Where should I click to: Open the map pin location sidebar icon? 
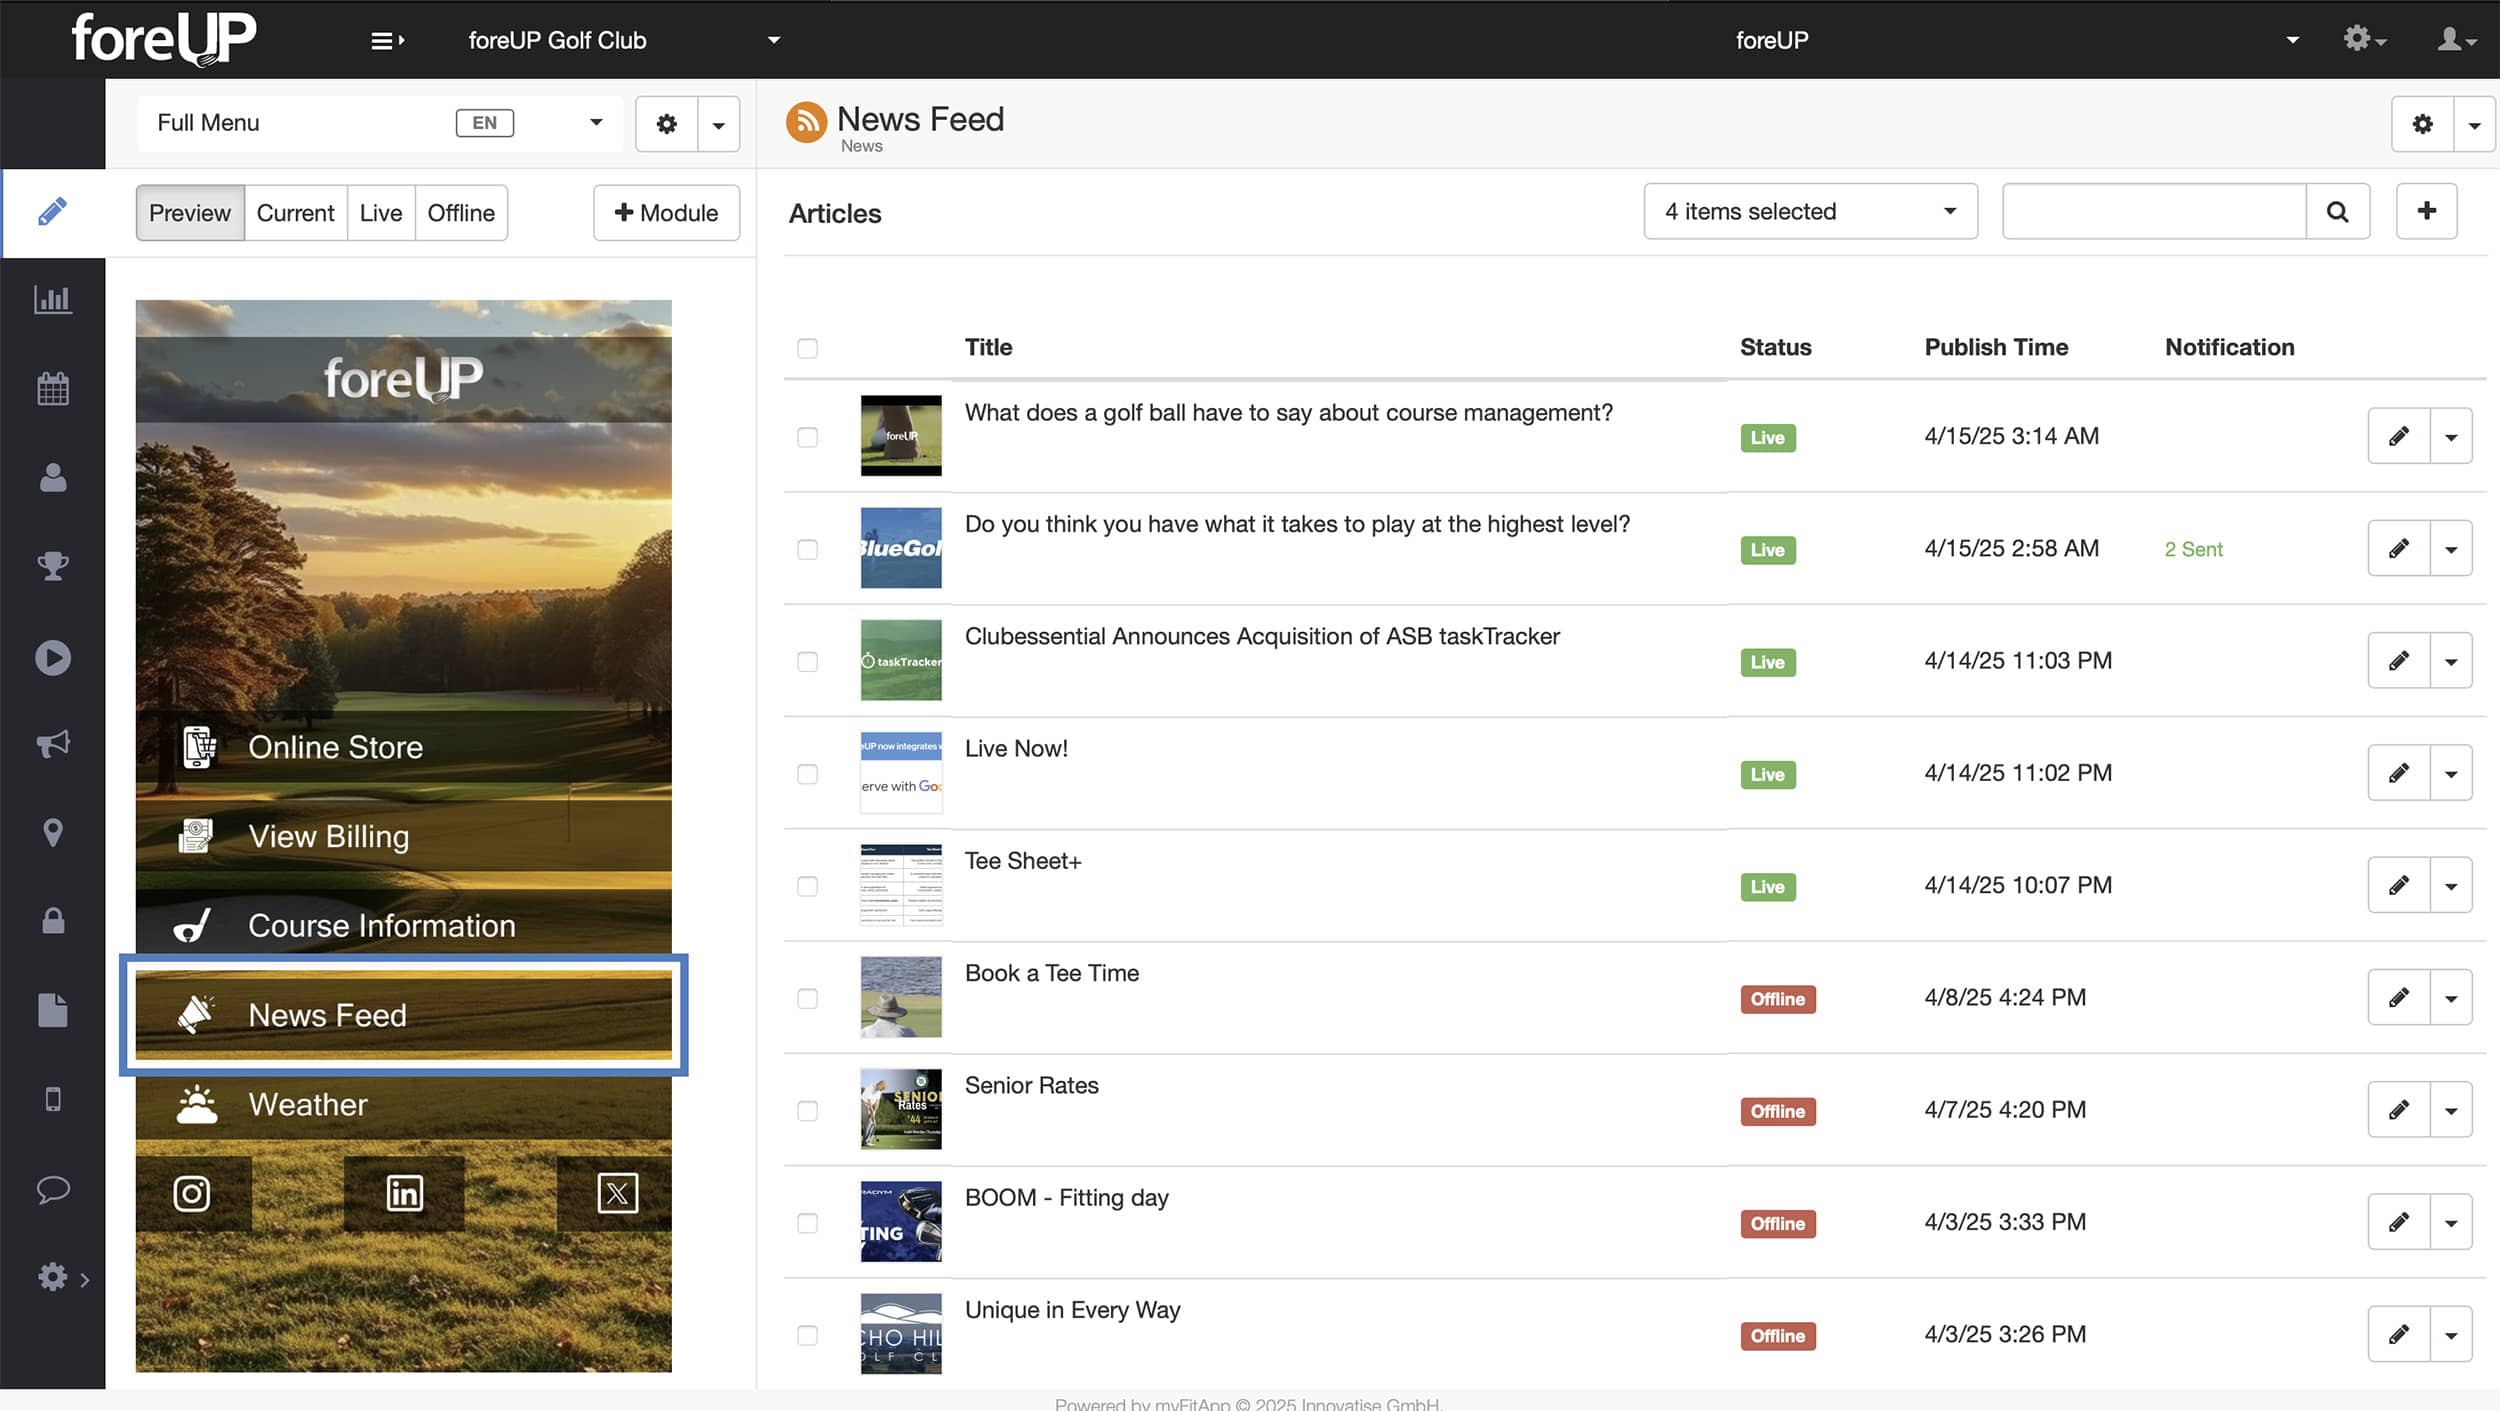coord(53,832)
